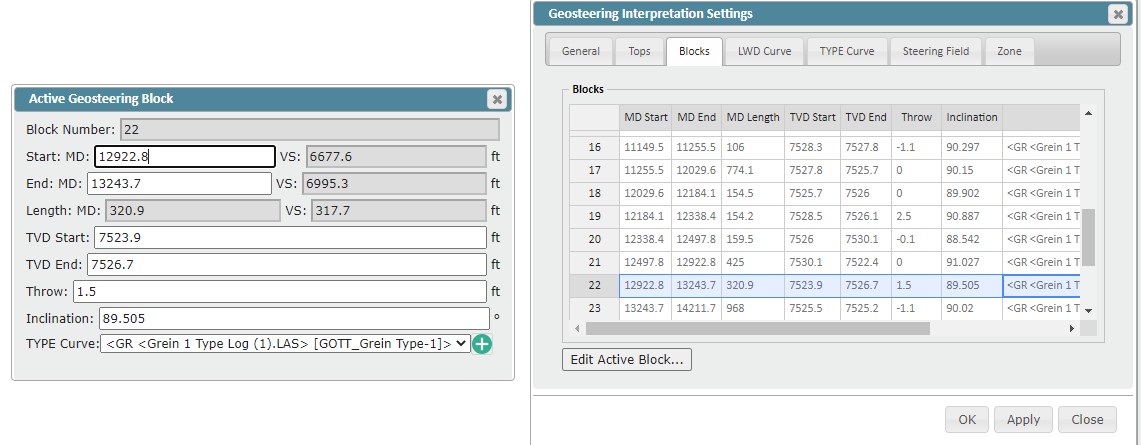Click the MD End column header
The image size is (1141, 445).
tap(696, 117)
